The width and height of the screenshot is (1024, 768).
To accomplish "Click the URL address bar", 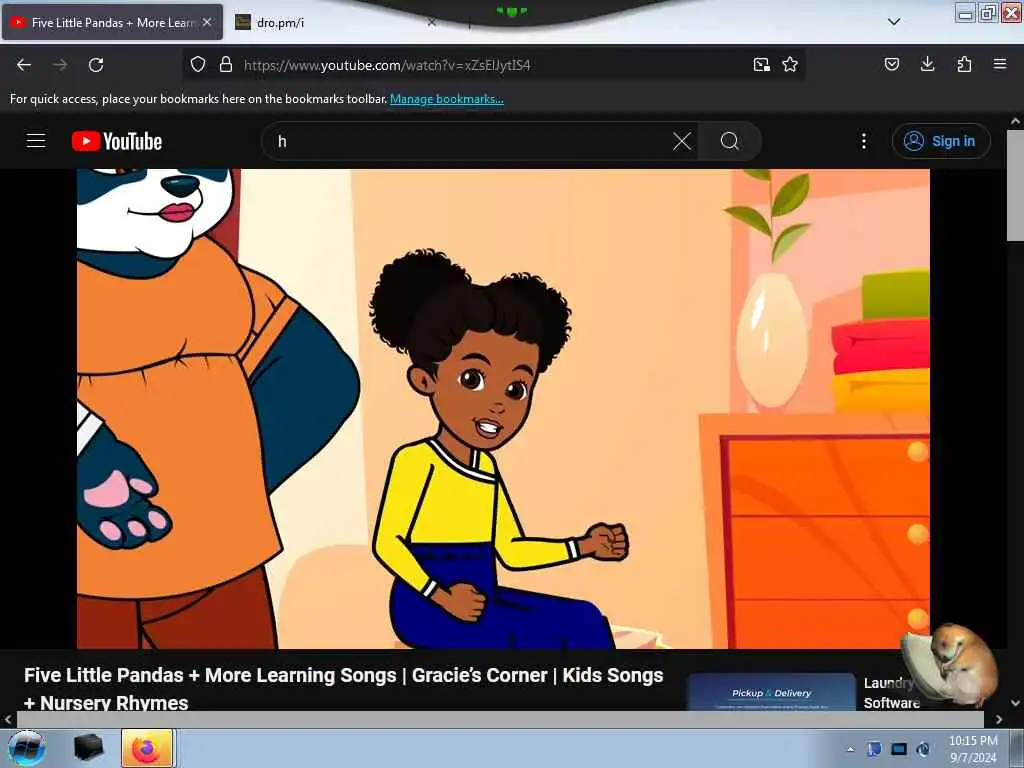I will tap(493, 65).
